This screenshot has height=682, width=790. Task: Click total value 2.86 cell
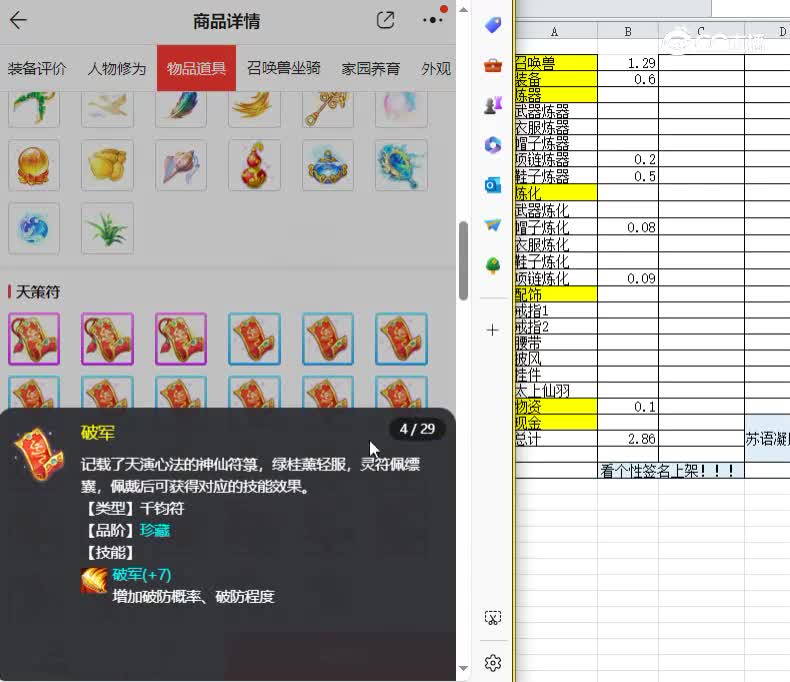(x=628, y=439)
